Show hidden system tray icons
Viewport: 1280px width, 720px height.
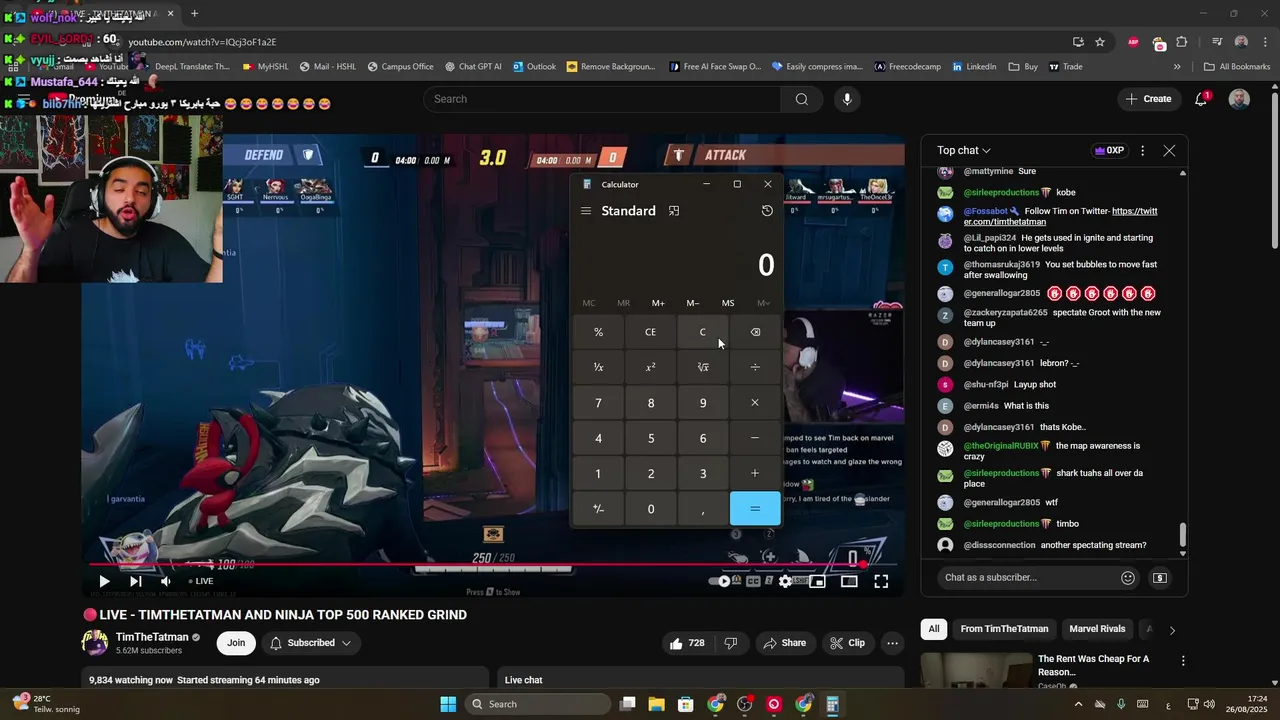tap(1078, 704)
